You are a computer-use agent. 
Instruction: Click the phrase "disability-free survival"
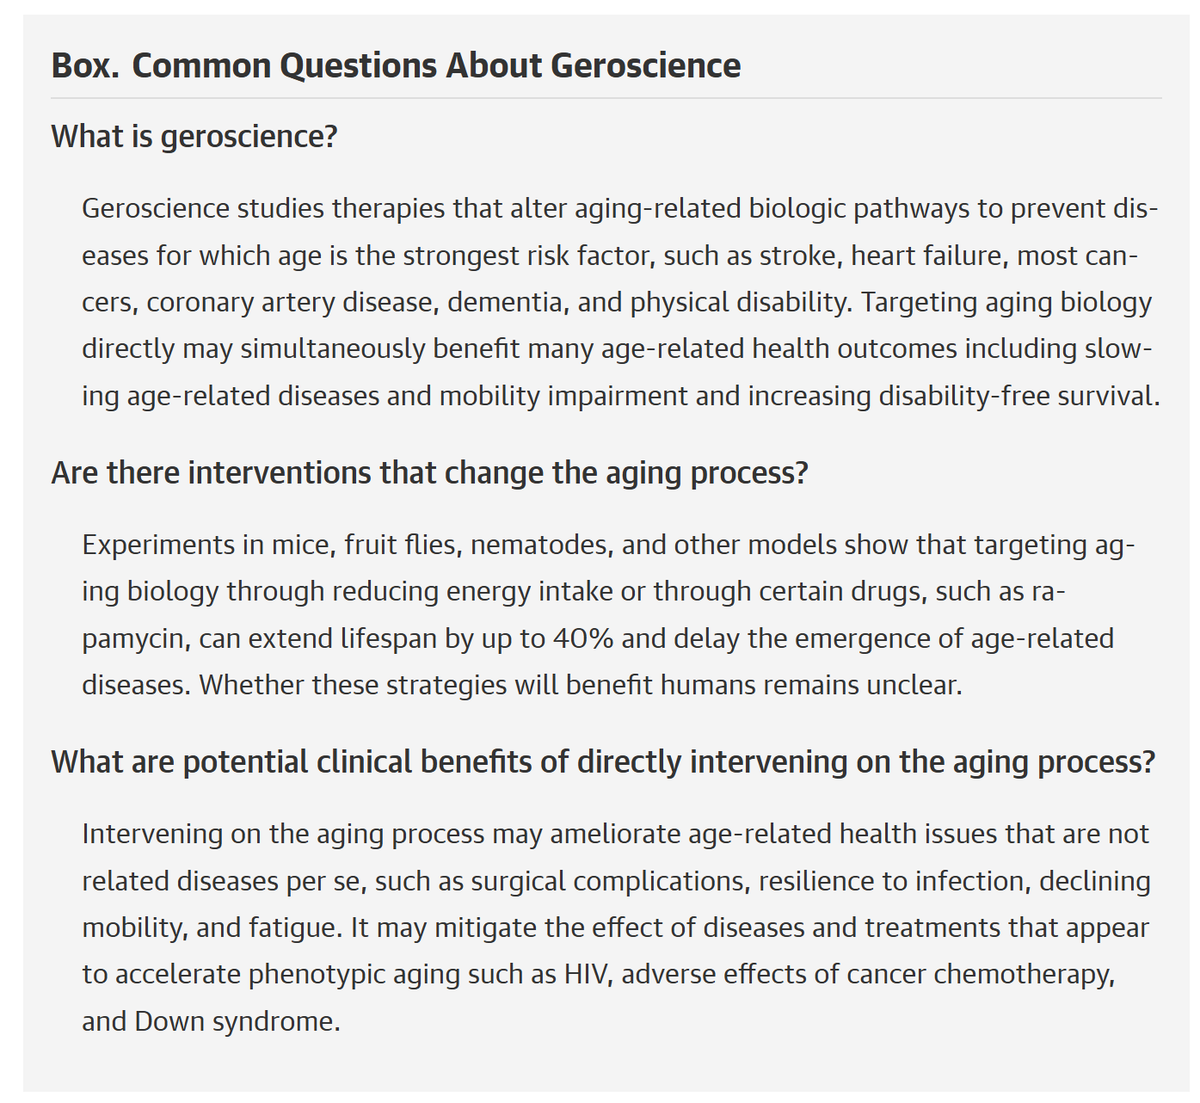(x=1018, y=396)
